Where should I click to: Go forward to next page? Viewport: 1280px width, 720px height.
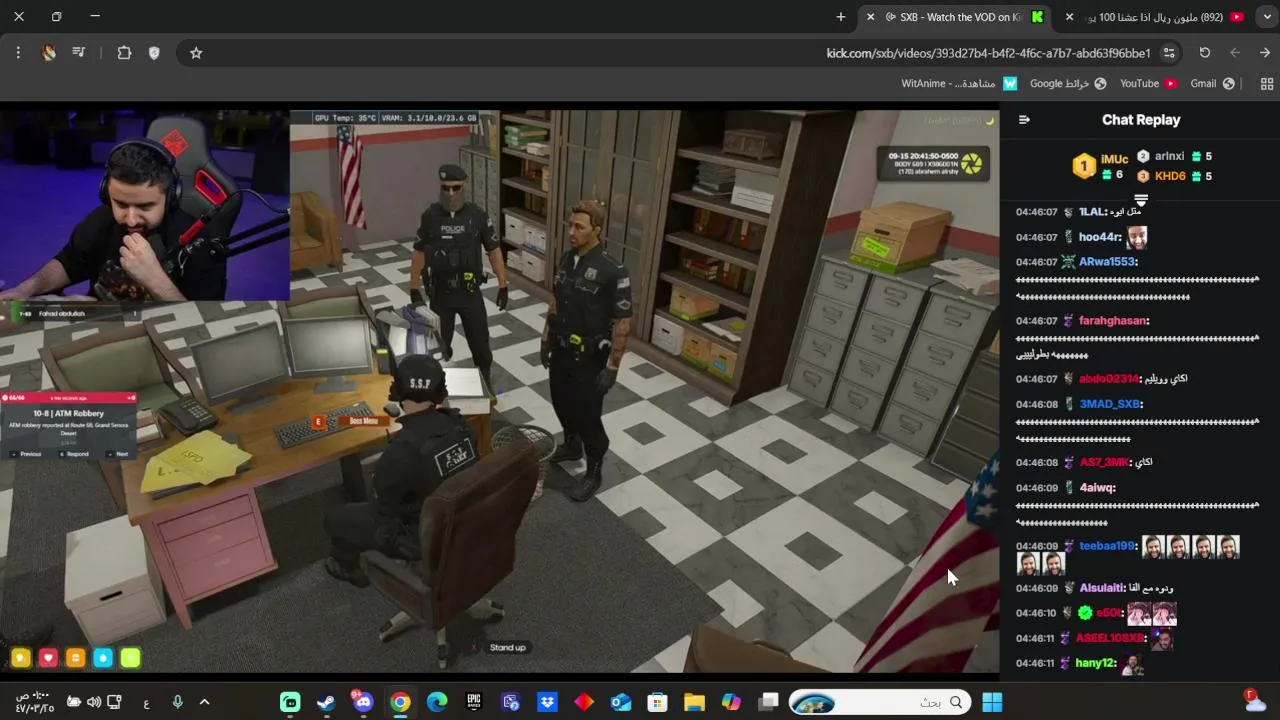point(1234,53)
